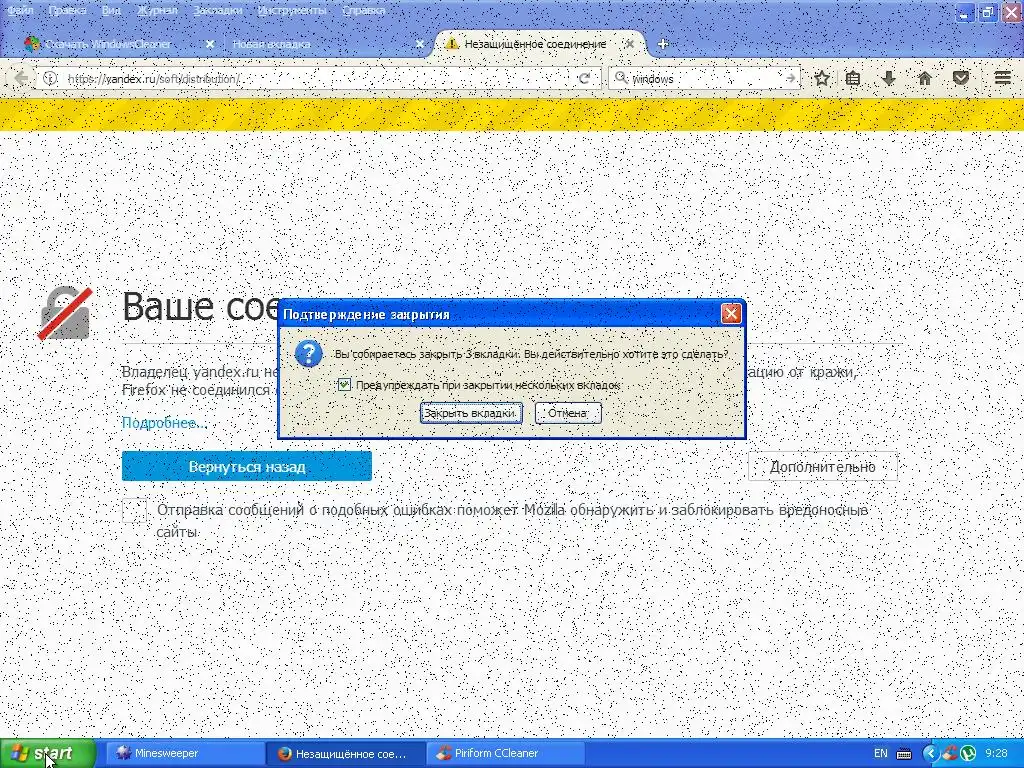Viewport: 1024px width, 768px height.
Task: Toggle Предупреждать при закрытии нескольких вкладок checkbox
Action: 344,385
